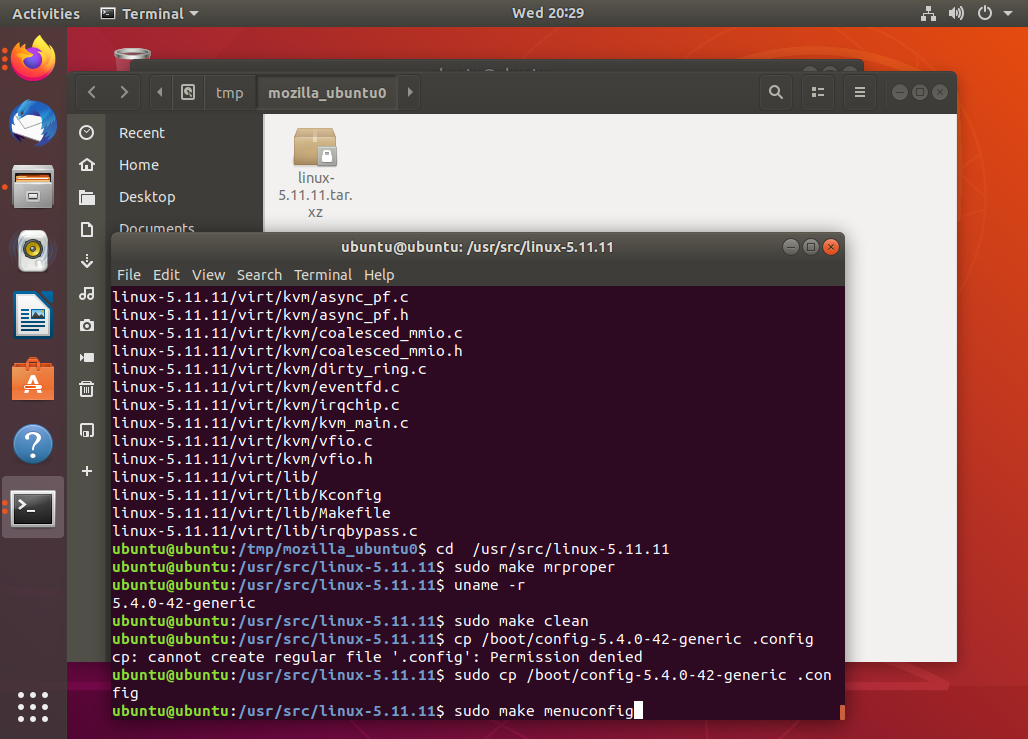
Task: Open the Search menu in Terminal
Action: click(259, 274)
